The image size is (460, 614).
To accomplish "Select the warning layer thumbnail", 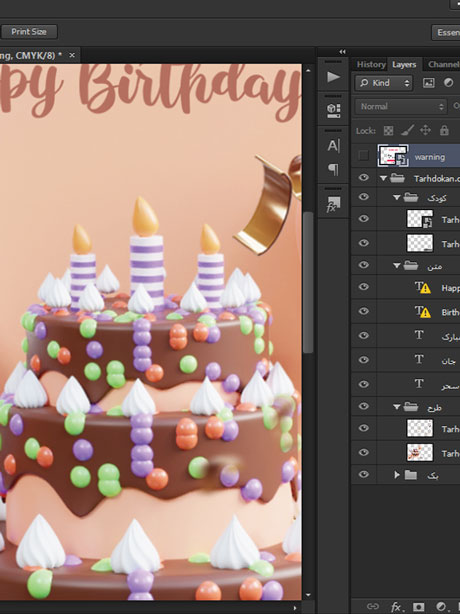I will pyautogui.click(x=393, y=156).
